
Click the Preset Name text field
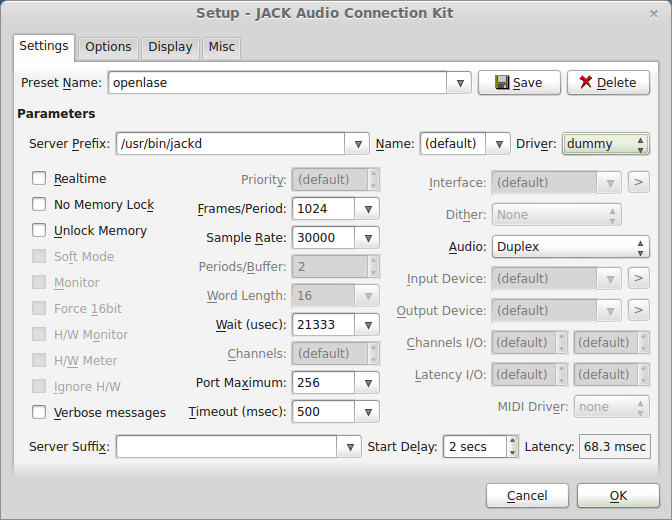click(278, 83)
